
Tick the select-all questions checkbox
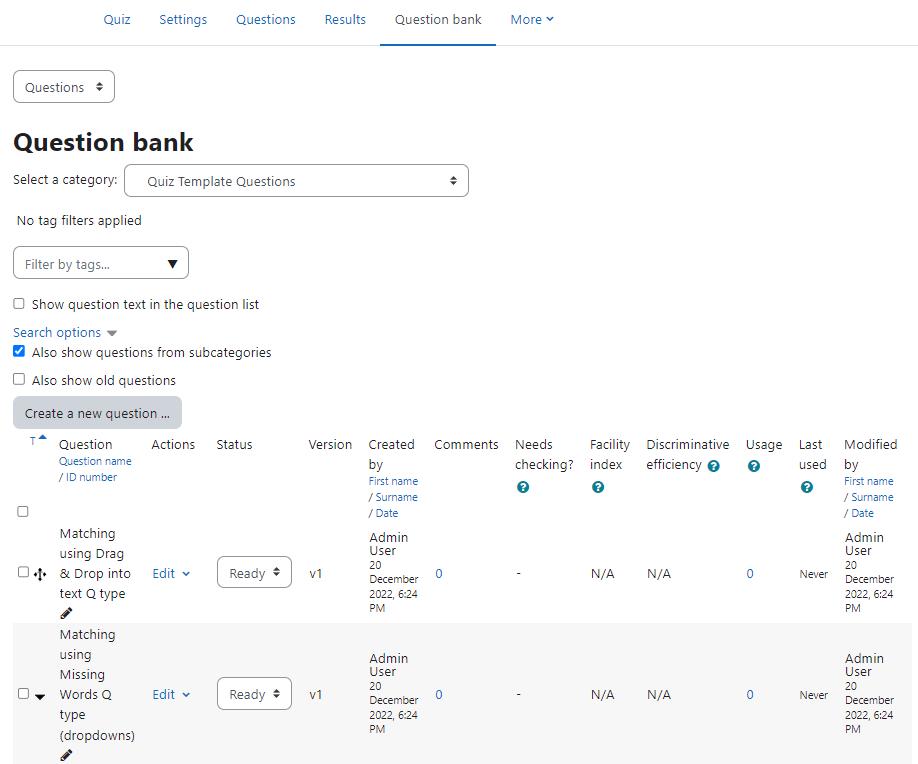click(x=23, y=512)
